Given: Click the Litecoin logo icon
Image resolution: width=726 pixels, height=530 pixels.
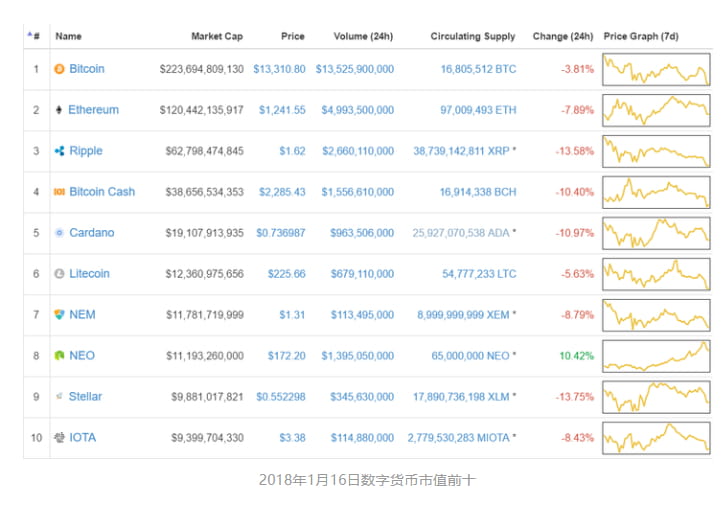Looking at the screenshot, I should point(59,274).
